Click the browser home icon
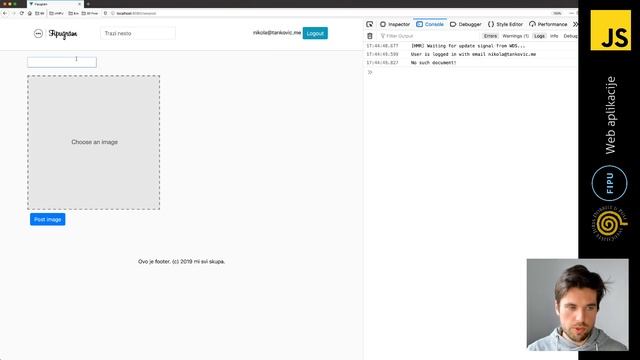640x360 pixels. [x=30, y=13]
